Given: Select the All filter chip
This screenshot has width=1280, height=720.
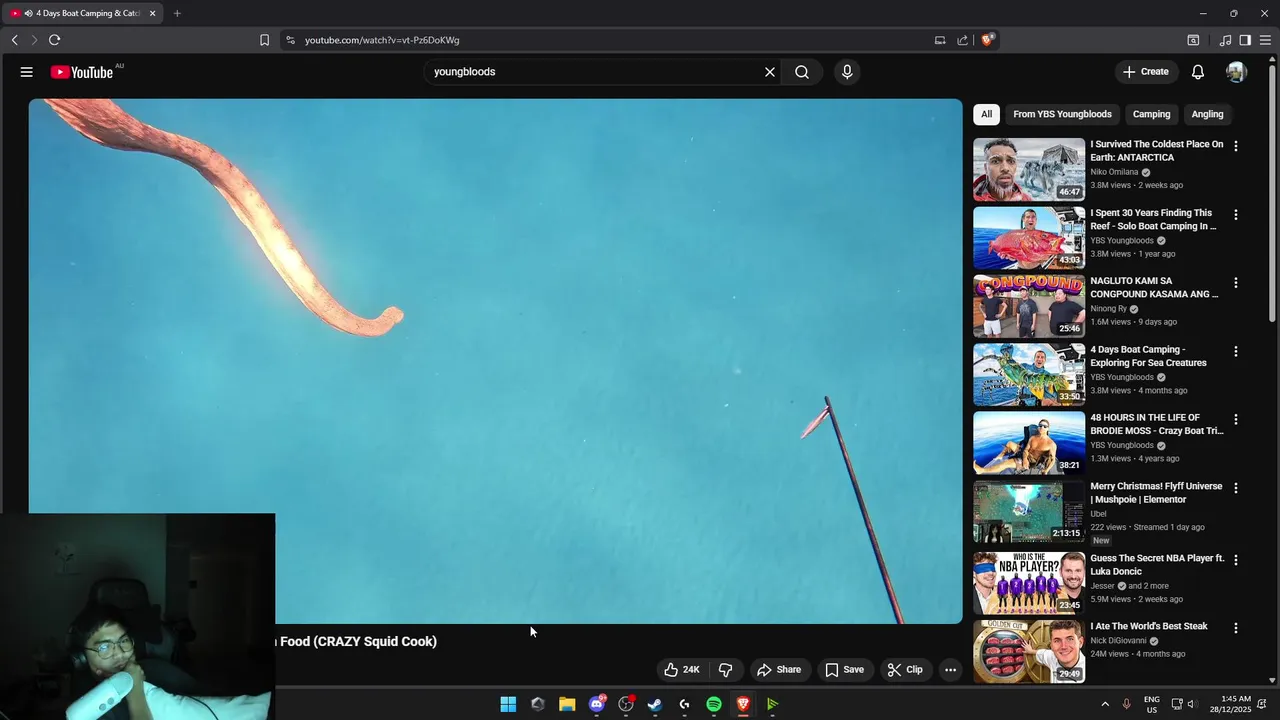Looking at the screenshot, I should pos(986,114).
